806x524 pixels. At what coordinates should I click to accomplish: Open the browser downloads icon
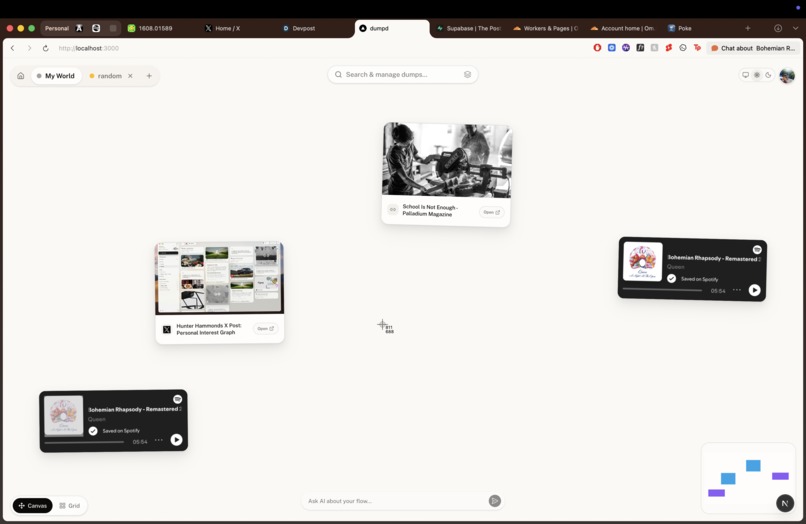778,28
